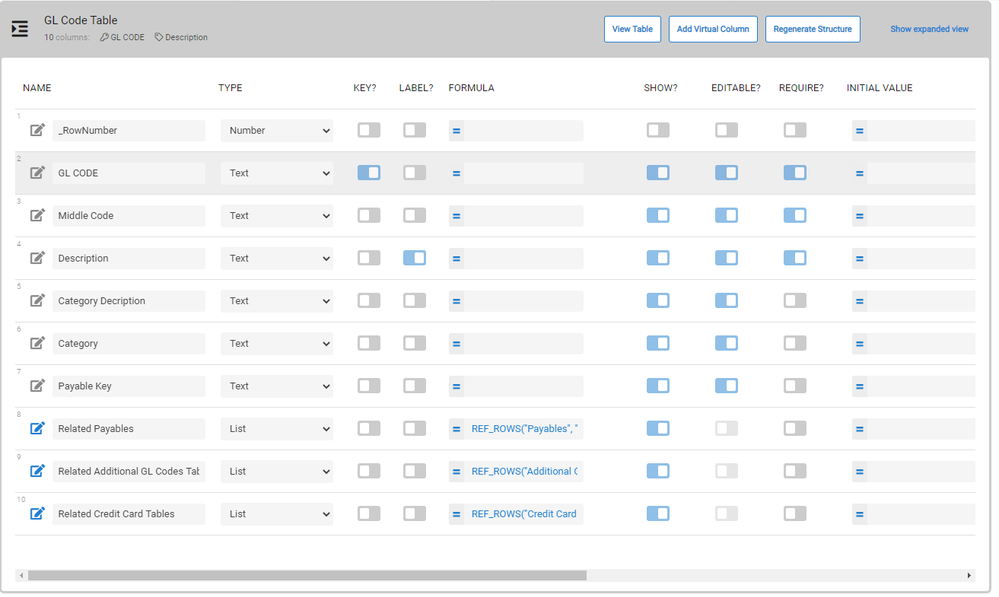Open edit pencil for Related Payables column
999x597 pixels.
38,429
